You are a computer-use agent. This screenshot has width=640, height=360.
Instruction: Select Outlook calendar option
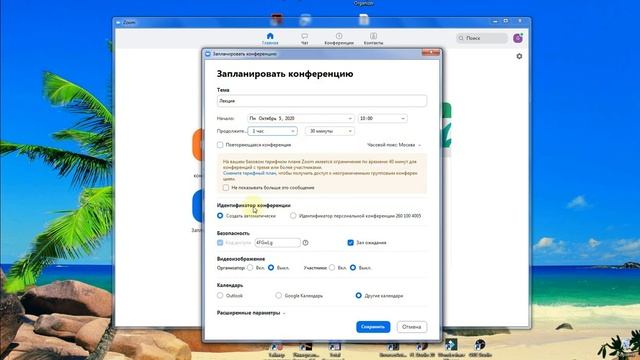point(220,295)
